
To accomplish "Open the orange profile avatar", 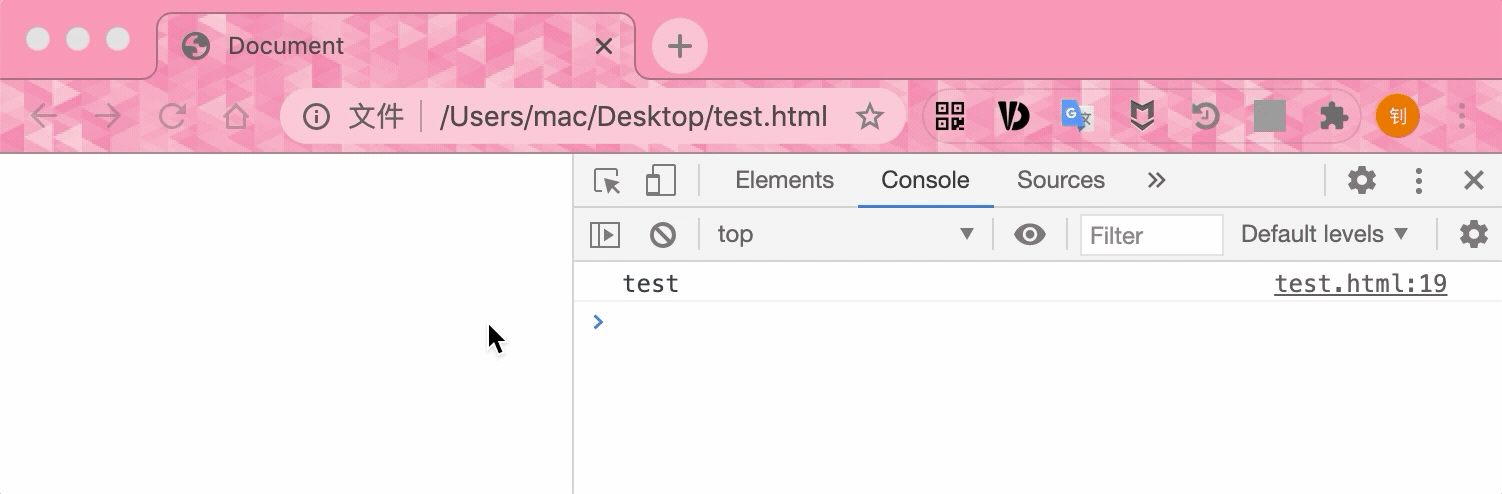I will coord(1397,117).
